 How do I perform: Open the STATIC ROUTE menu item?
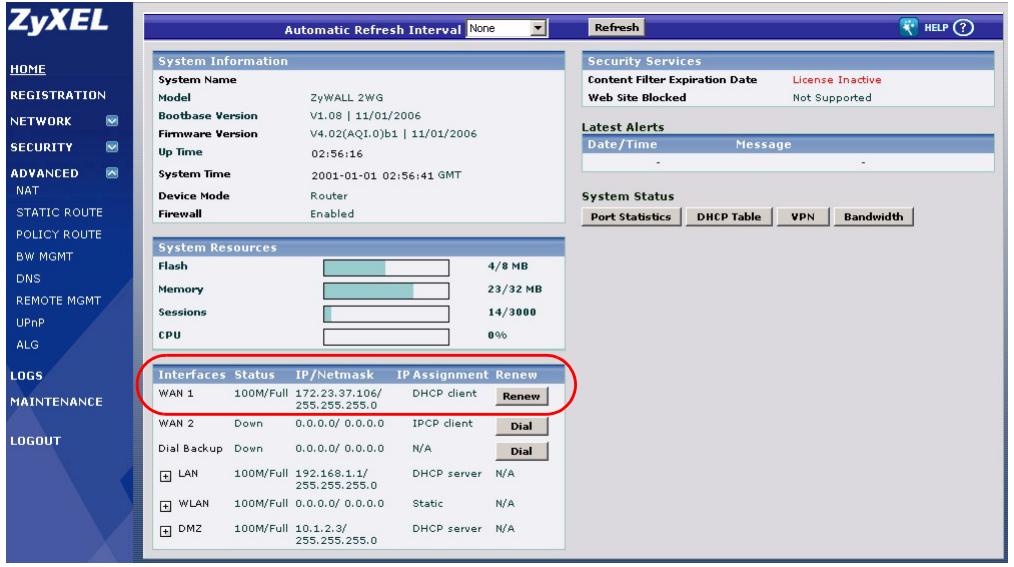pyautogui.click(x=59, y=213)
